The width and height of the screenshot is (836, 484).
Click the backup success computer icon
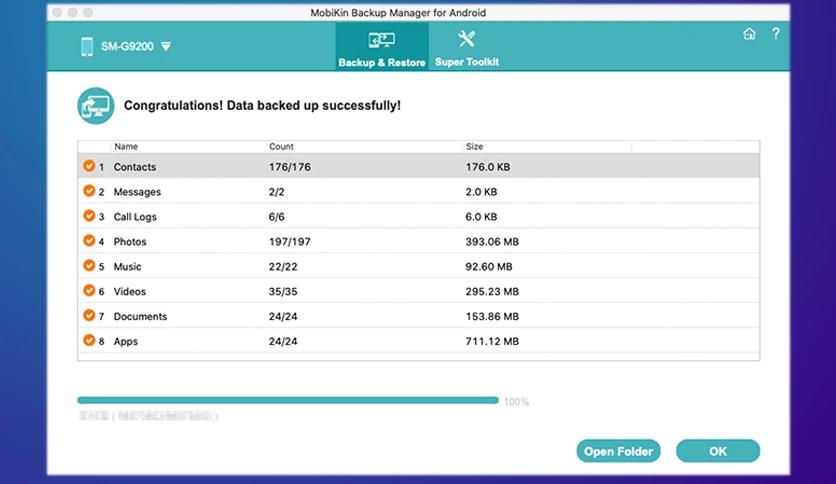[96, 106]
